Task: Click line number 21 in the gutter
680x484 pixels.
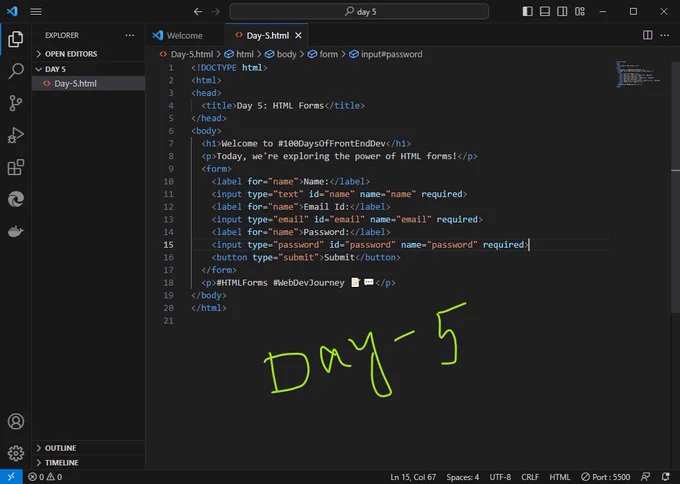Action: tap(168, 320)
